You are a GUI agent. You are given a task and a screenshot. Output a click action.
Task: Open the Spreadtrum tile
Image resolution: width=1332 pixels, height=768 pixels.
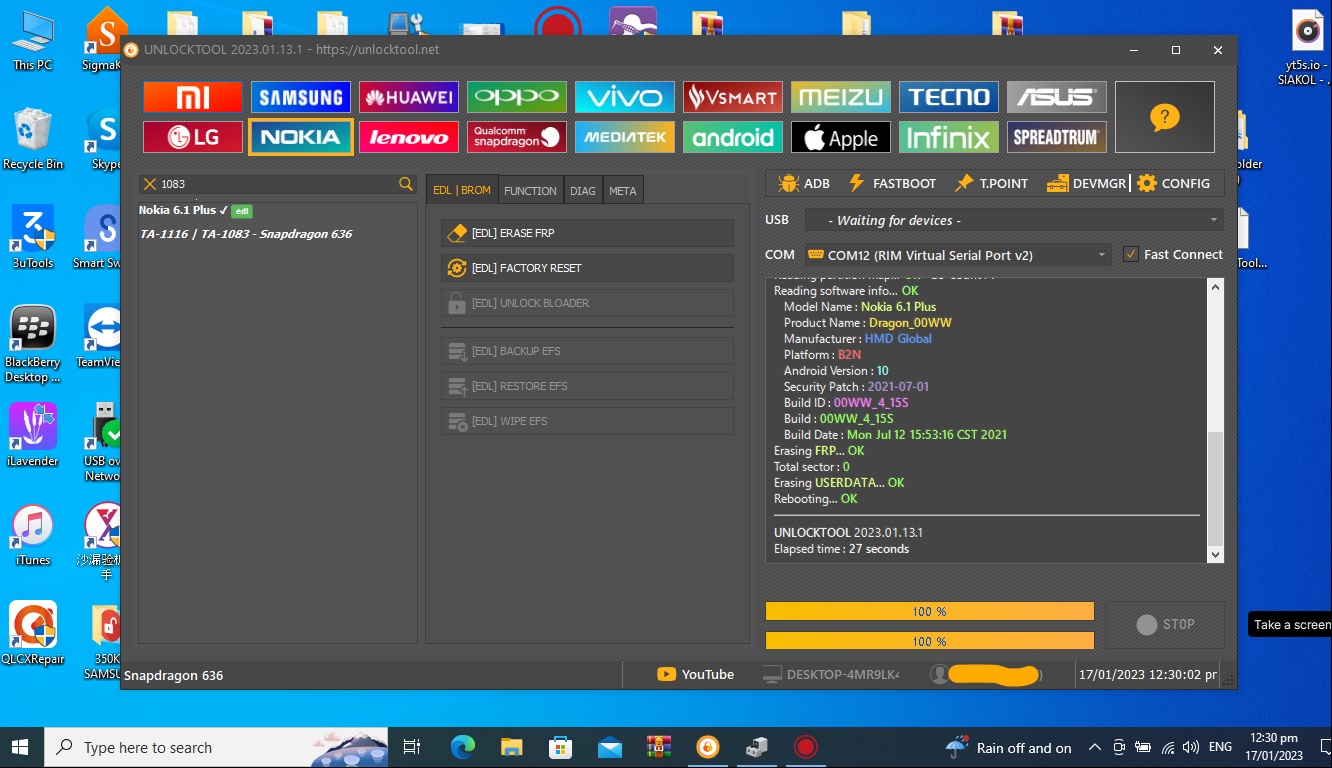(1057, 137)
